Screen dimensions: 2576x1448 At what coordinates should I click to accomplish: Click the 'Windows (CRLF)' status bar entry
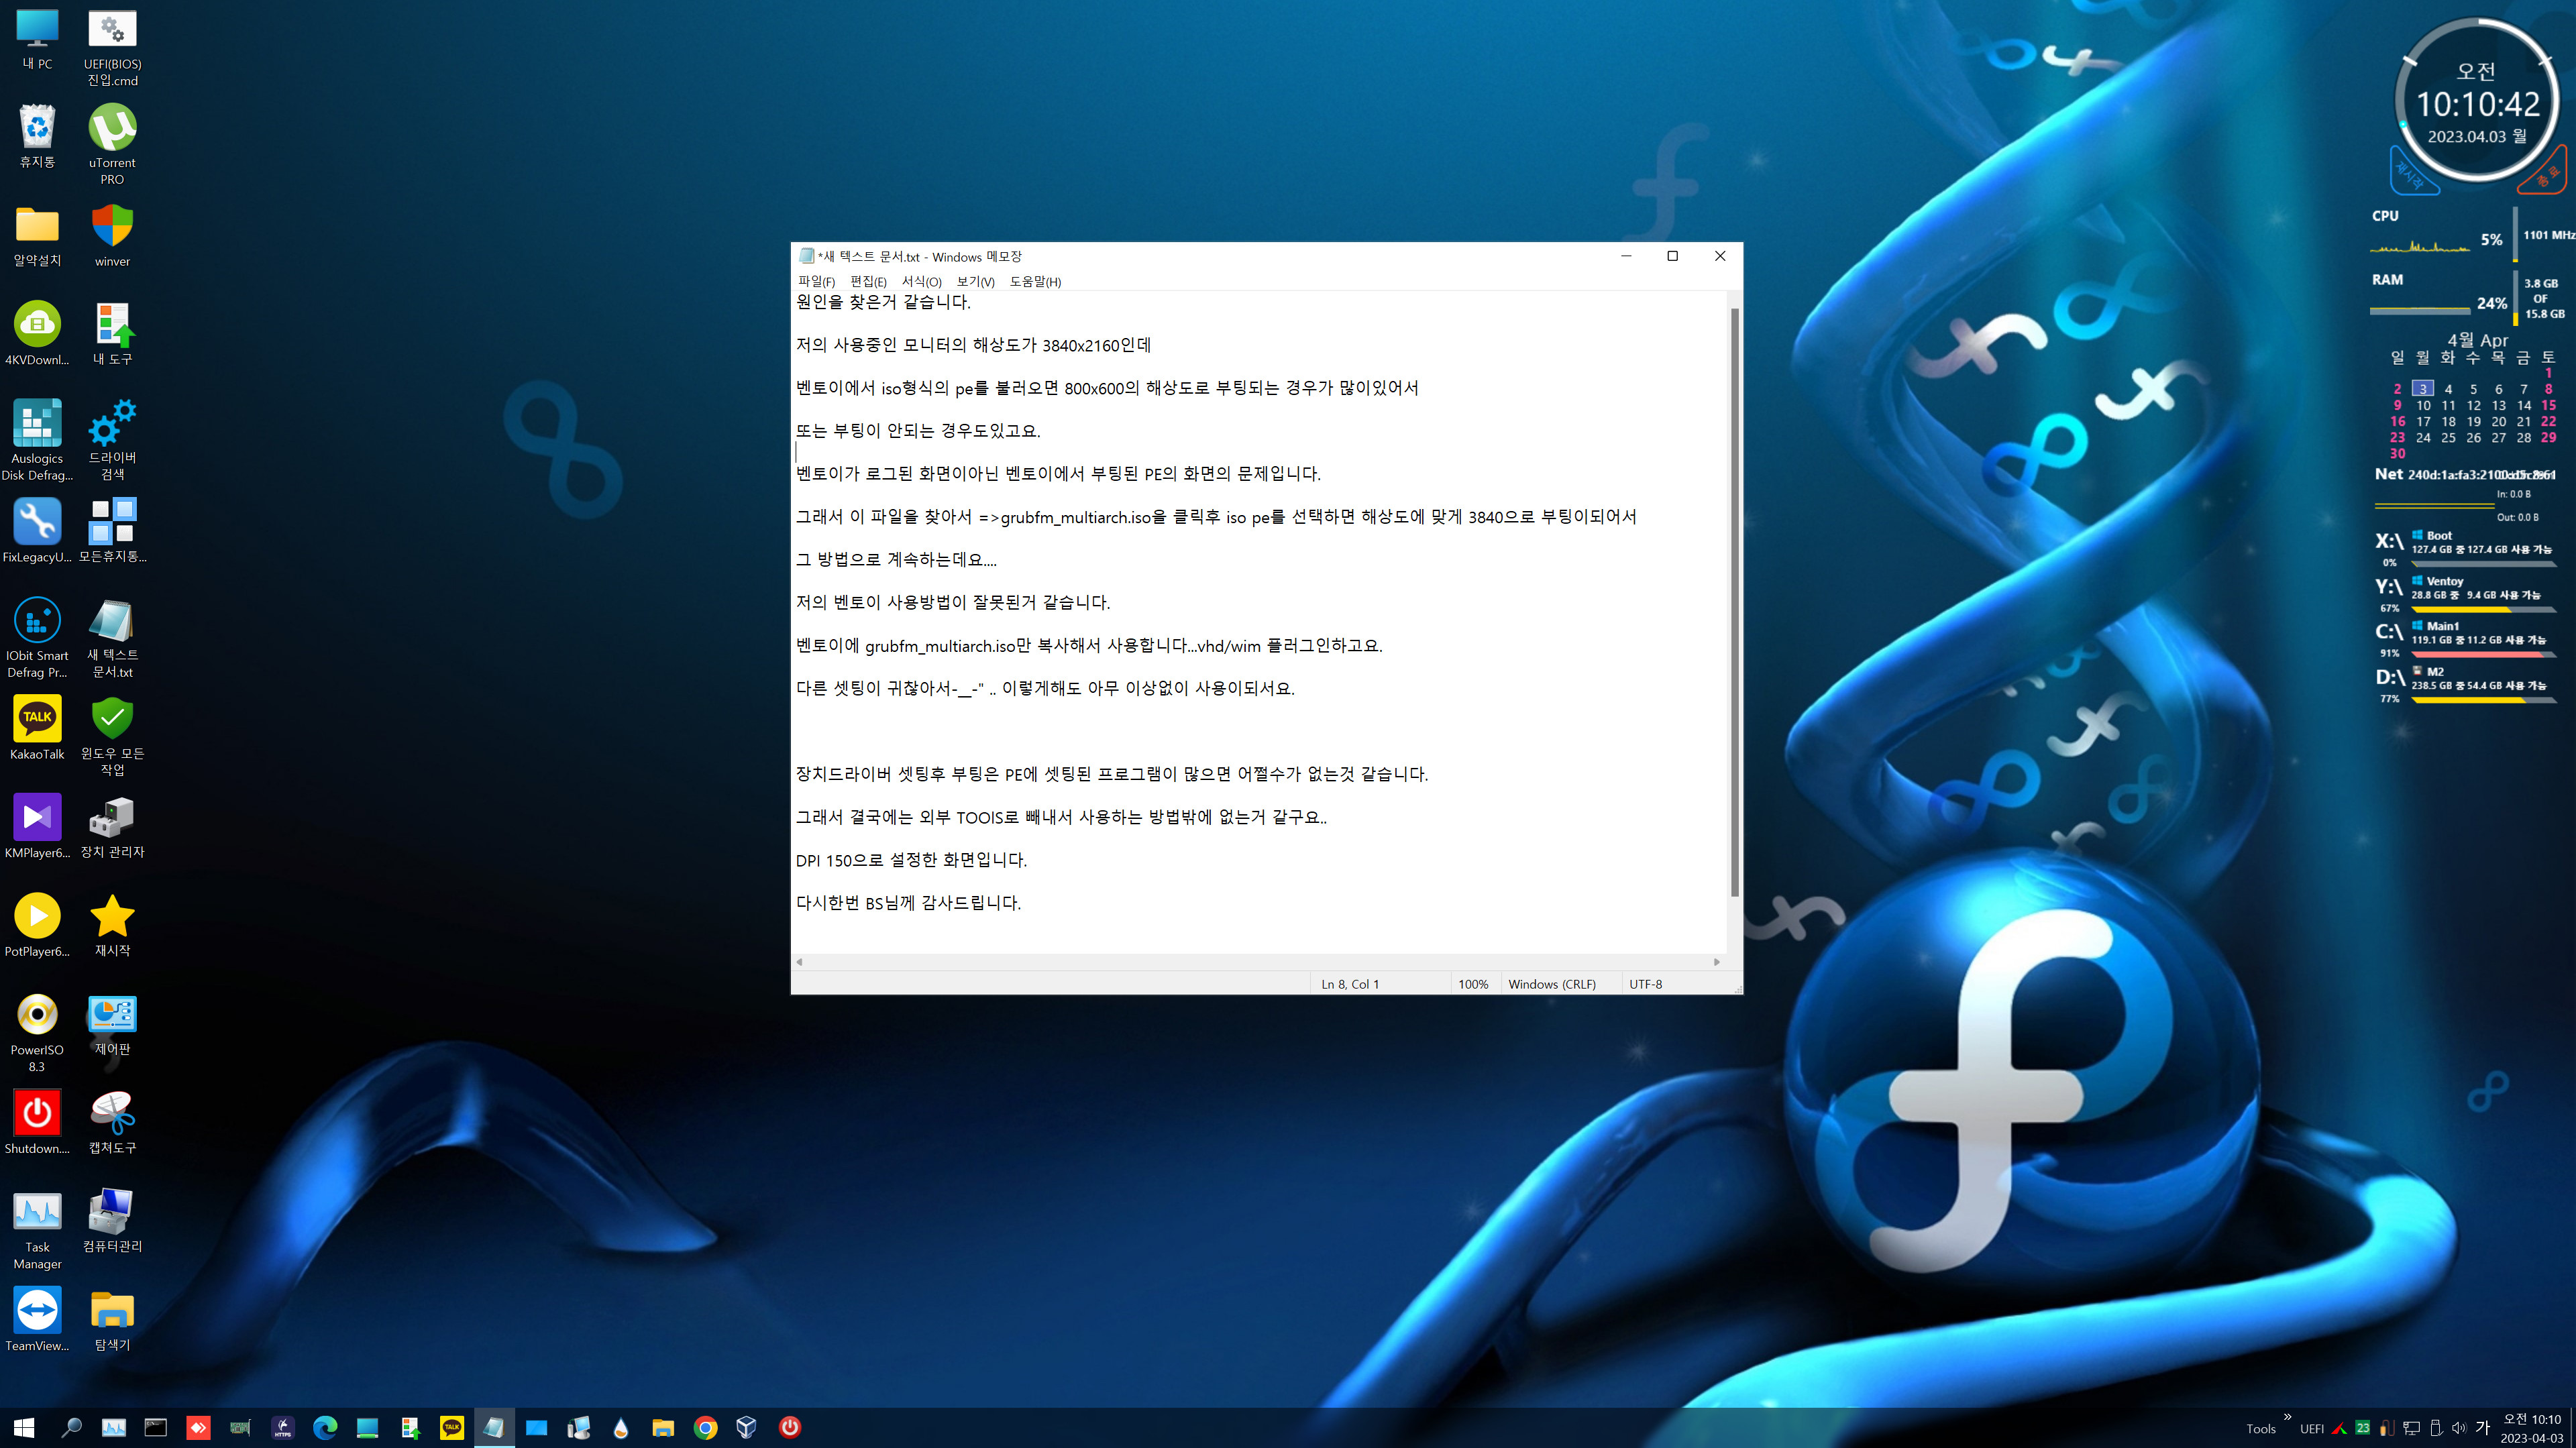pyautogui.click(x=1552, y=984)
